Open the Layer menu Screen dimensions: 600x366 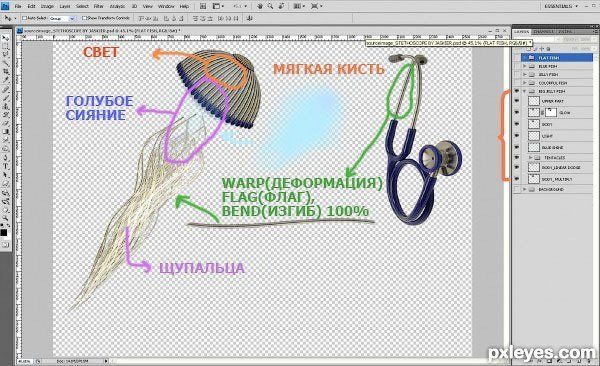tap(65, 6)
